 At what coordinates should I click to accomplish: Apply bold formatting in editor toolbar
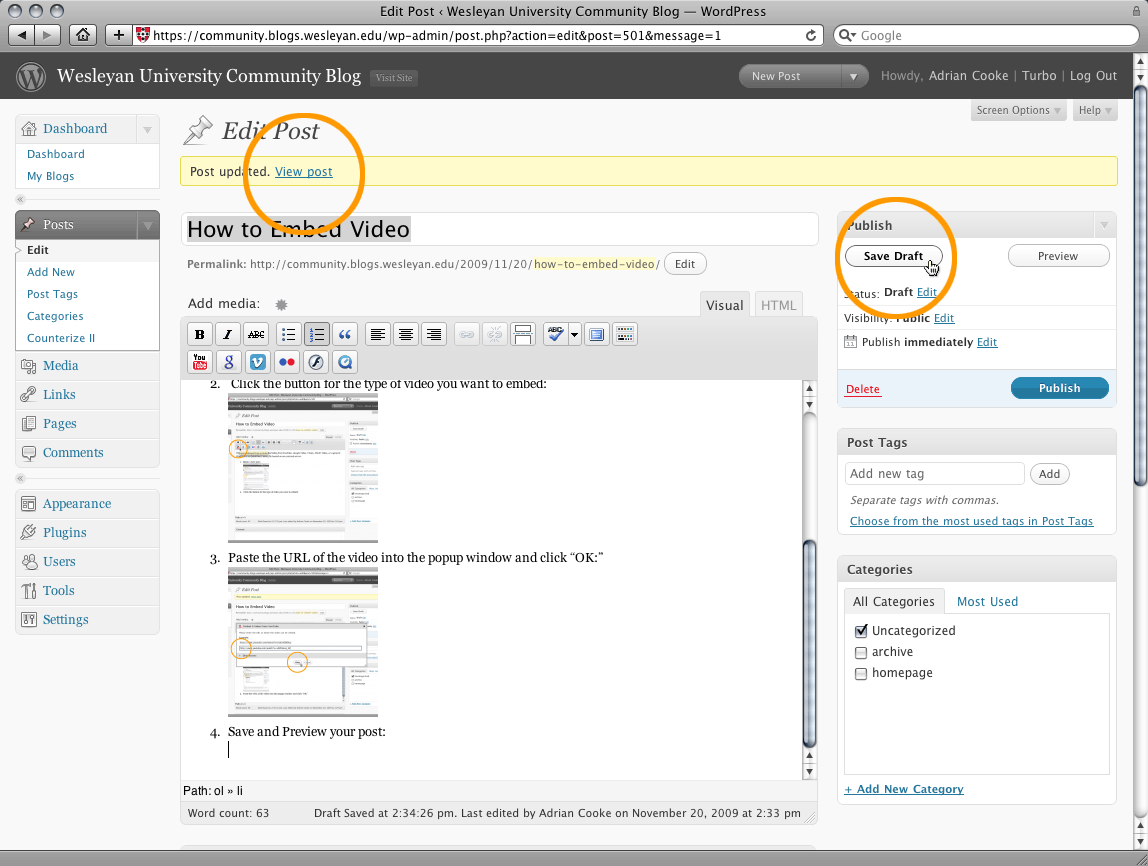[x=199, y=335]
